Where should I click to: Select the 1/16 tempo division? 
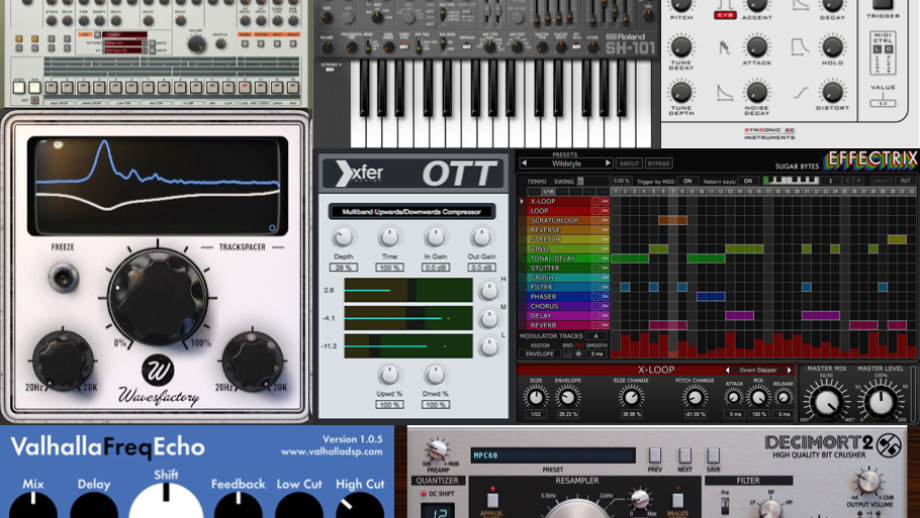point(548,191)
